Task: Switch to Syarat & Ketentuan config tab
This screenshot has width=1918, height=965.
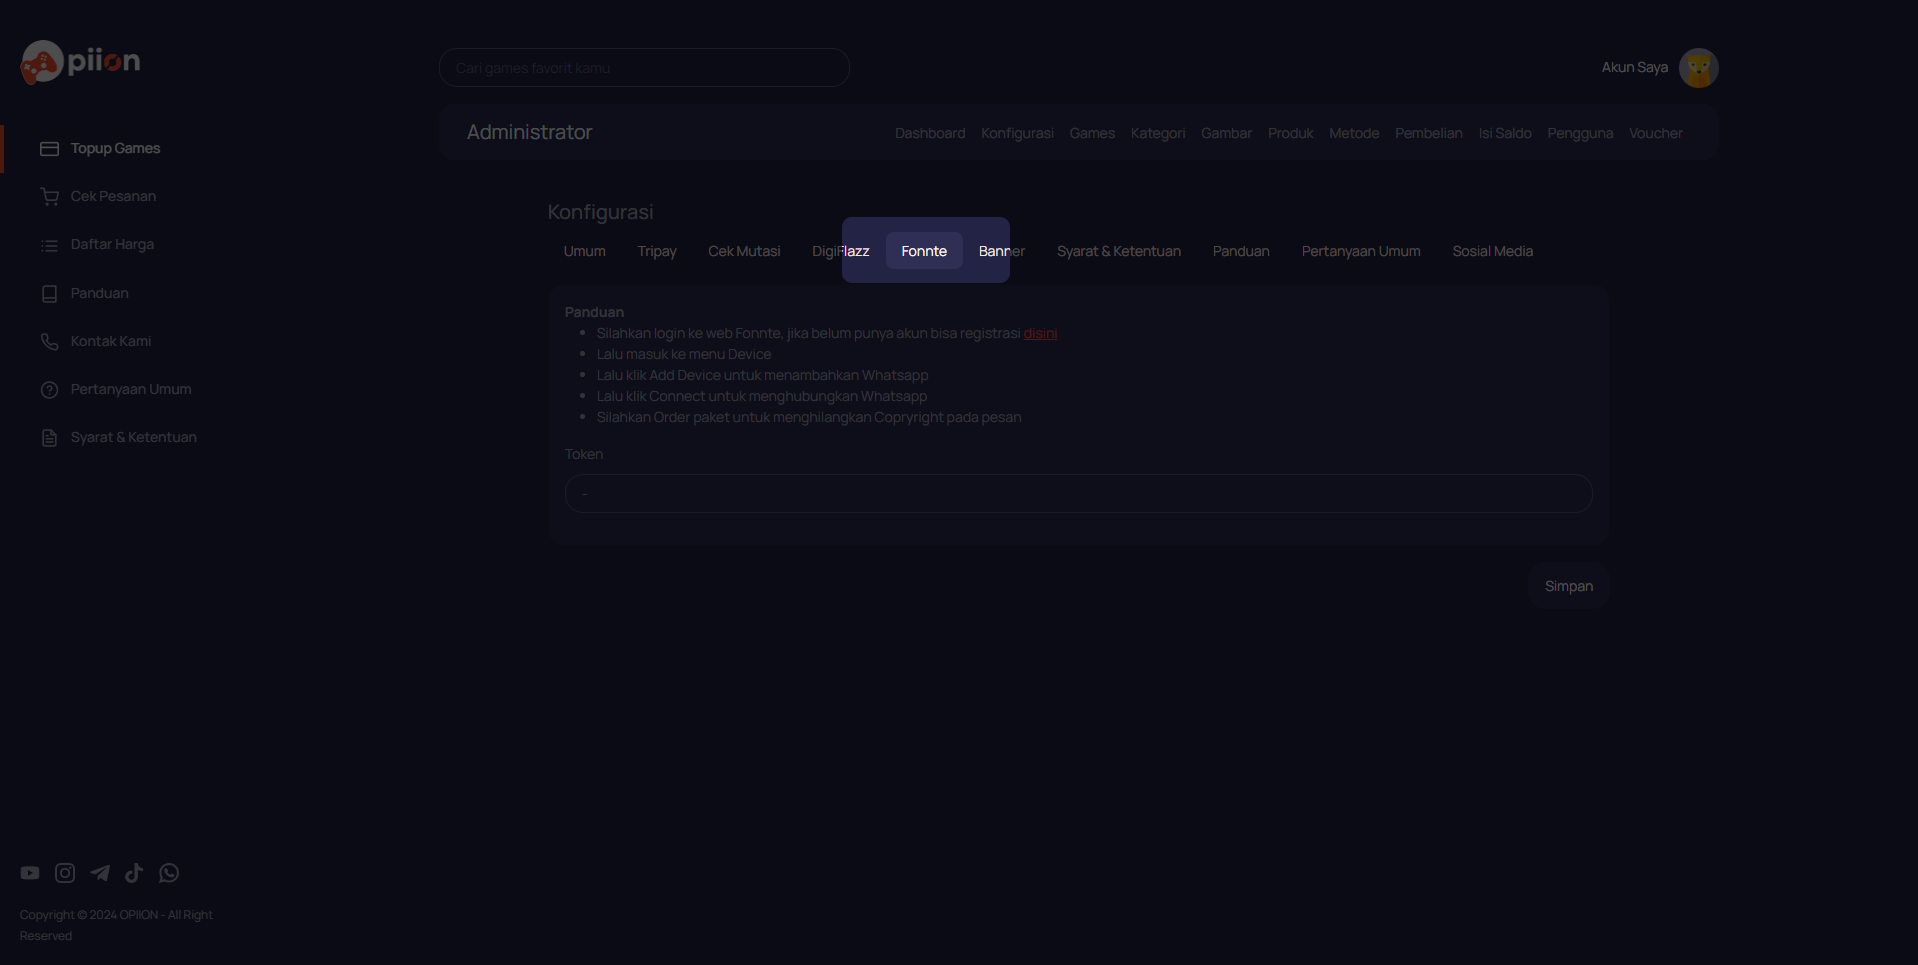Action: click(1119, 251)
